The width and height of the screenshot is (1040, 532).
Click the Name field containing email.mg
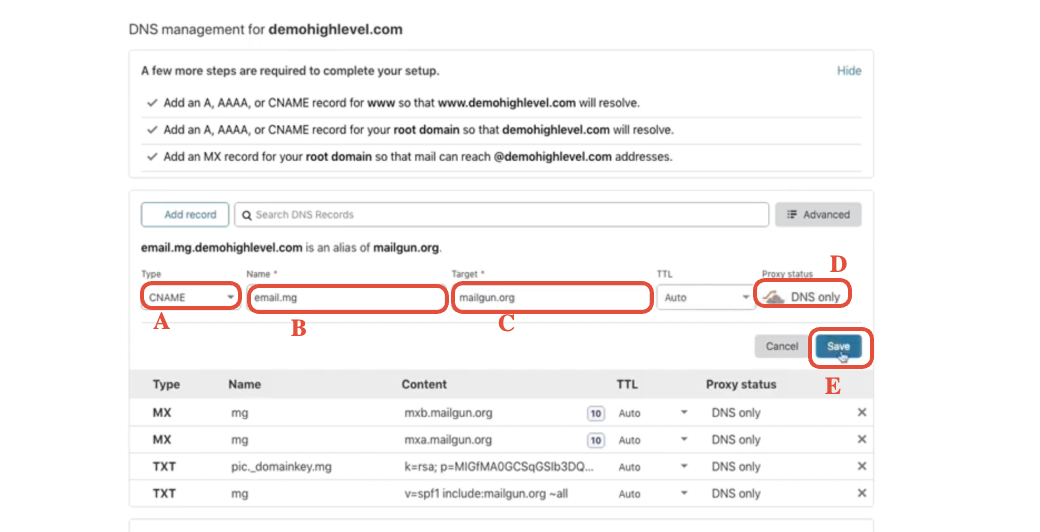click(x=346, y=298)
